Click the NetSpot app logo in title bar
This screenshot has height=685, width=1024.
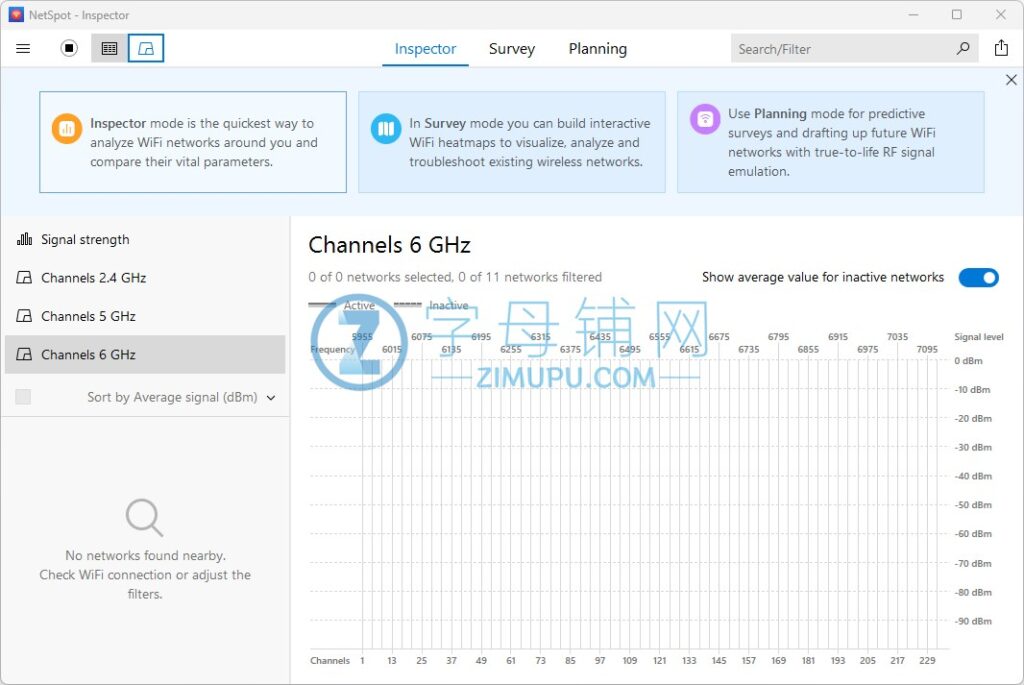pos(16,14)
